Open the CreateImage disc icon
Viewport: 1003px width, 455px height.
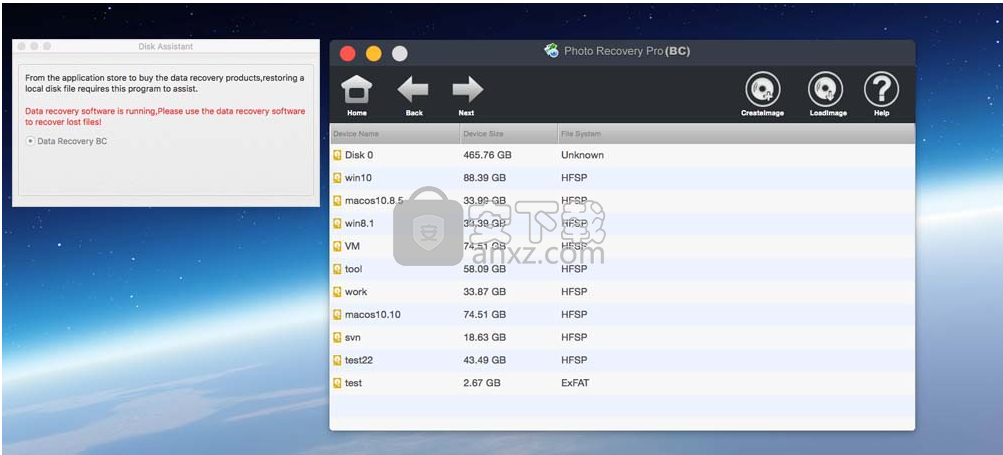(762, 89)
